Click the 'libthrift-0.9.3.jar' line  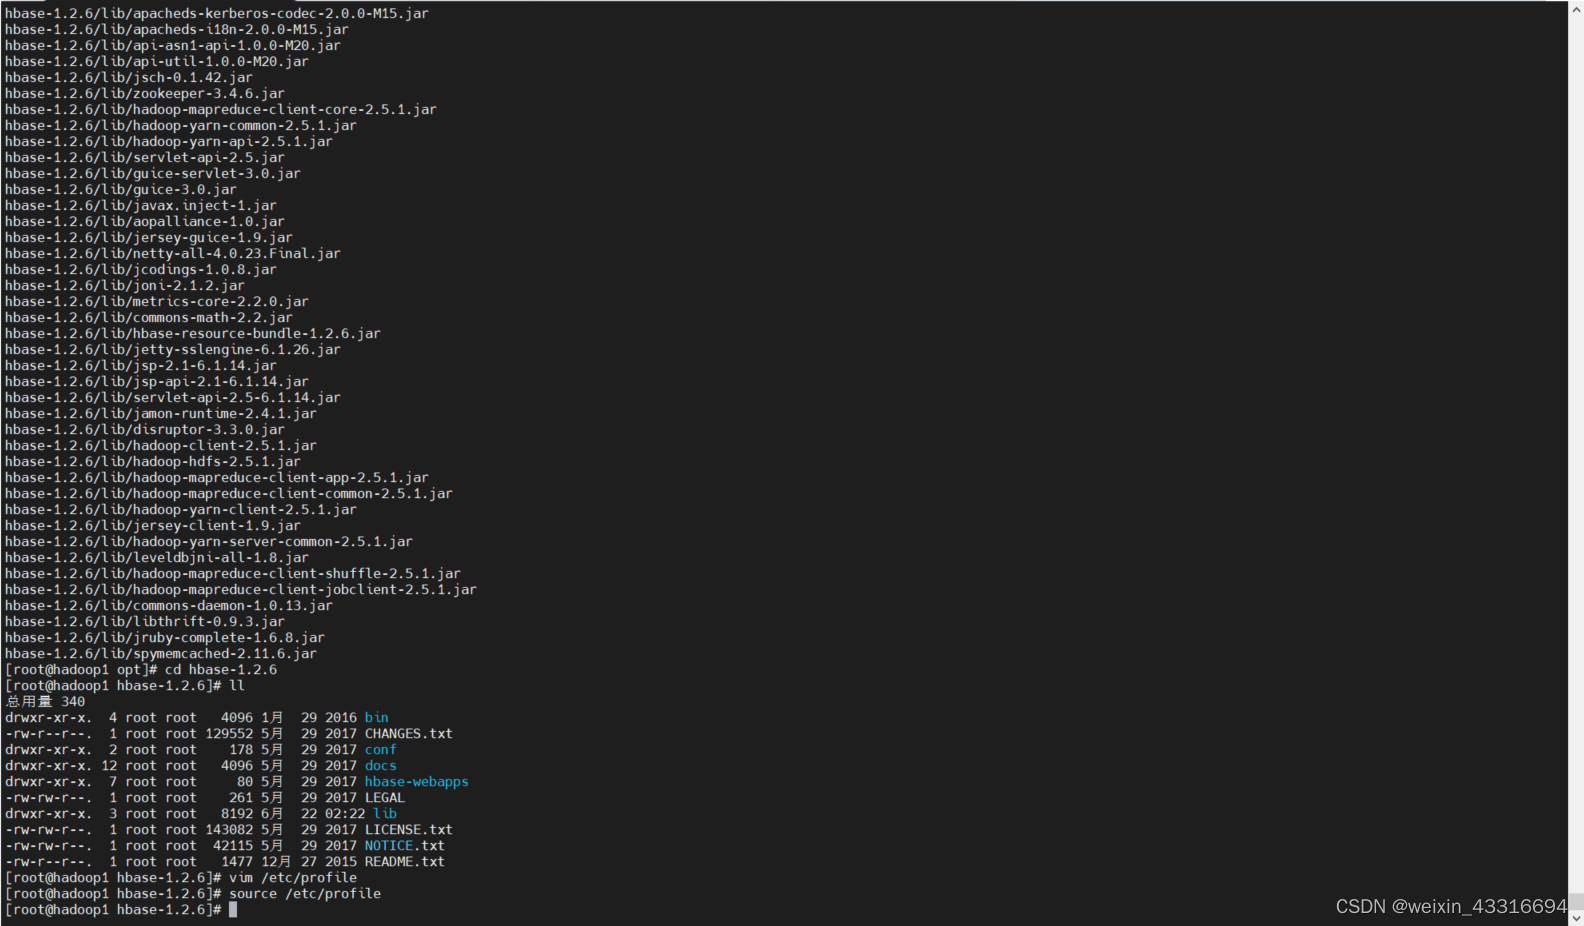pyautogui.click(x=145, y=622)
